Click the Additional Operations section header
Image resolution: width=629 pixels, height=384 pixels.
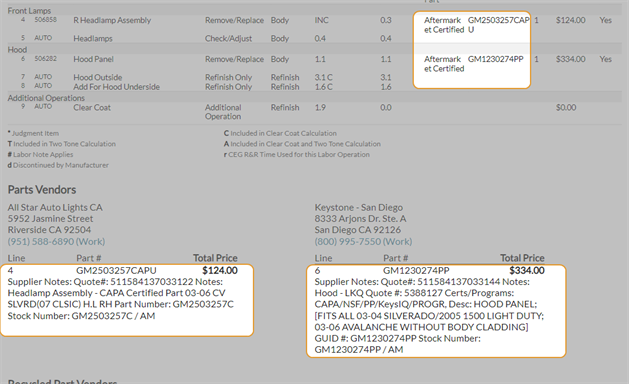pos(46,98)
